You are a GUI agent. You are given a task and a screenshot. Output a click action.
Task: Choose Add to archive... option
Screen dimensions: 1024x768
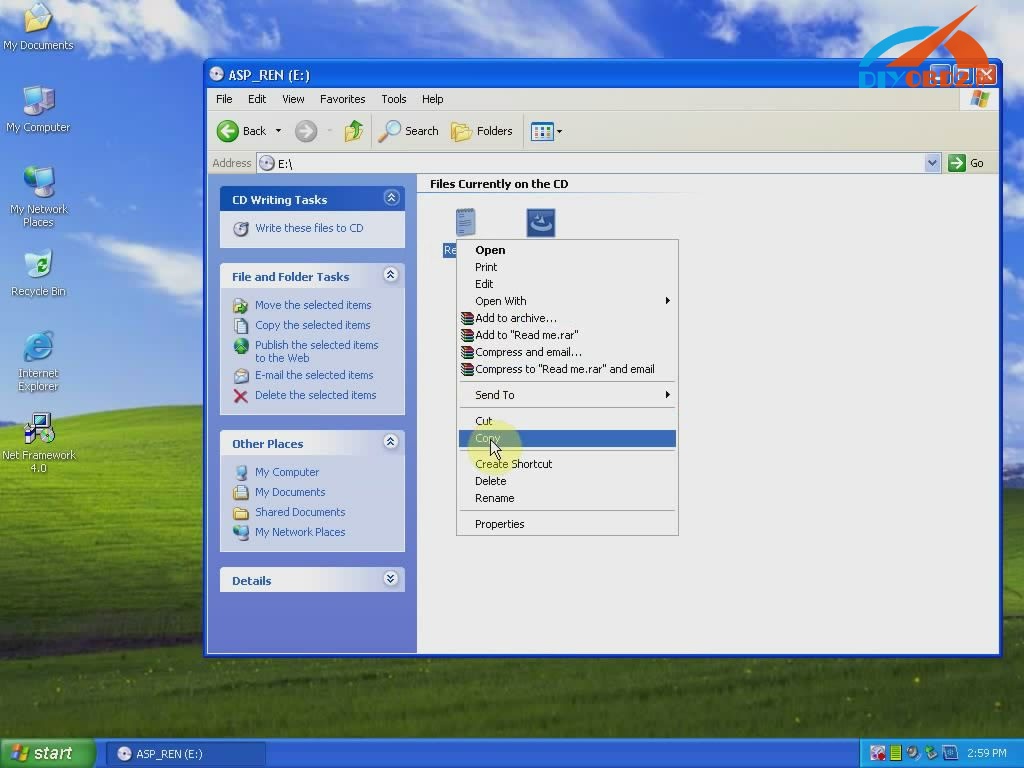(567, 318)
